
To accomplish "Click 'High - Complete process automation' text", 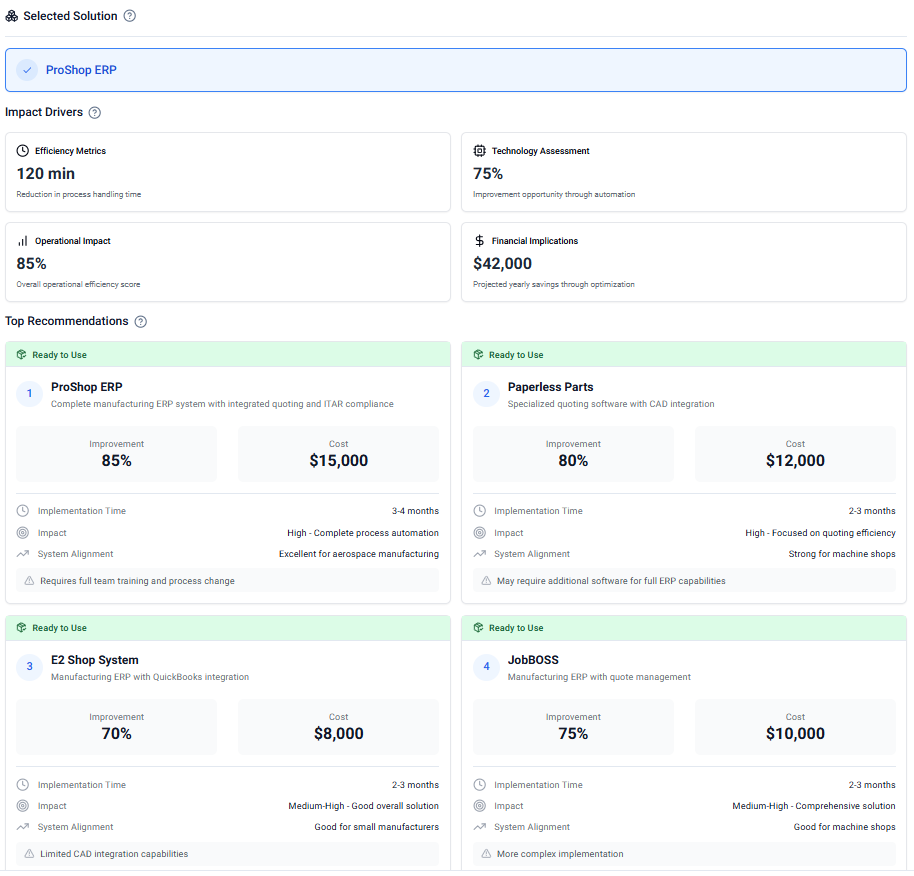I will click(363, 533).
